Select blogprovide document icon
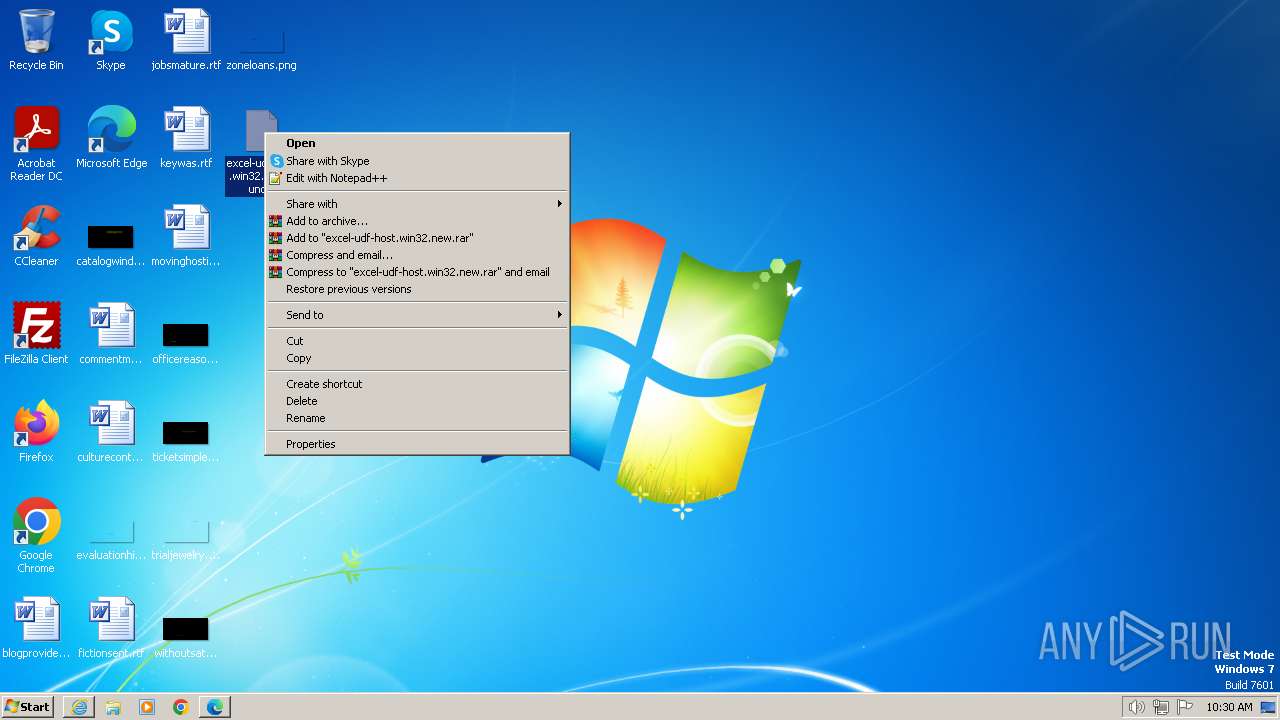This screenshot has height=720, width=1280. coord(36,628)
